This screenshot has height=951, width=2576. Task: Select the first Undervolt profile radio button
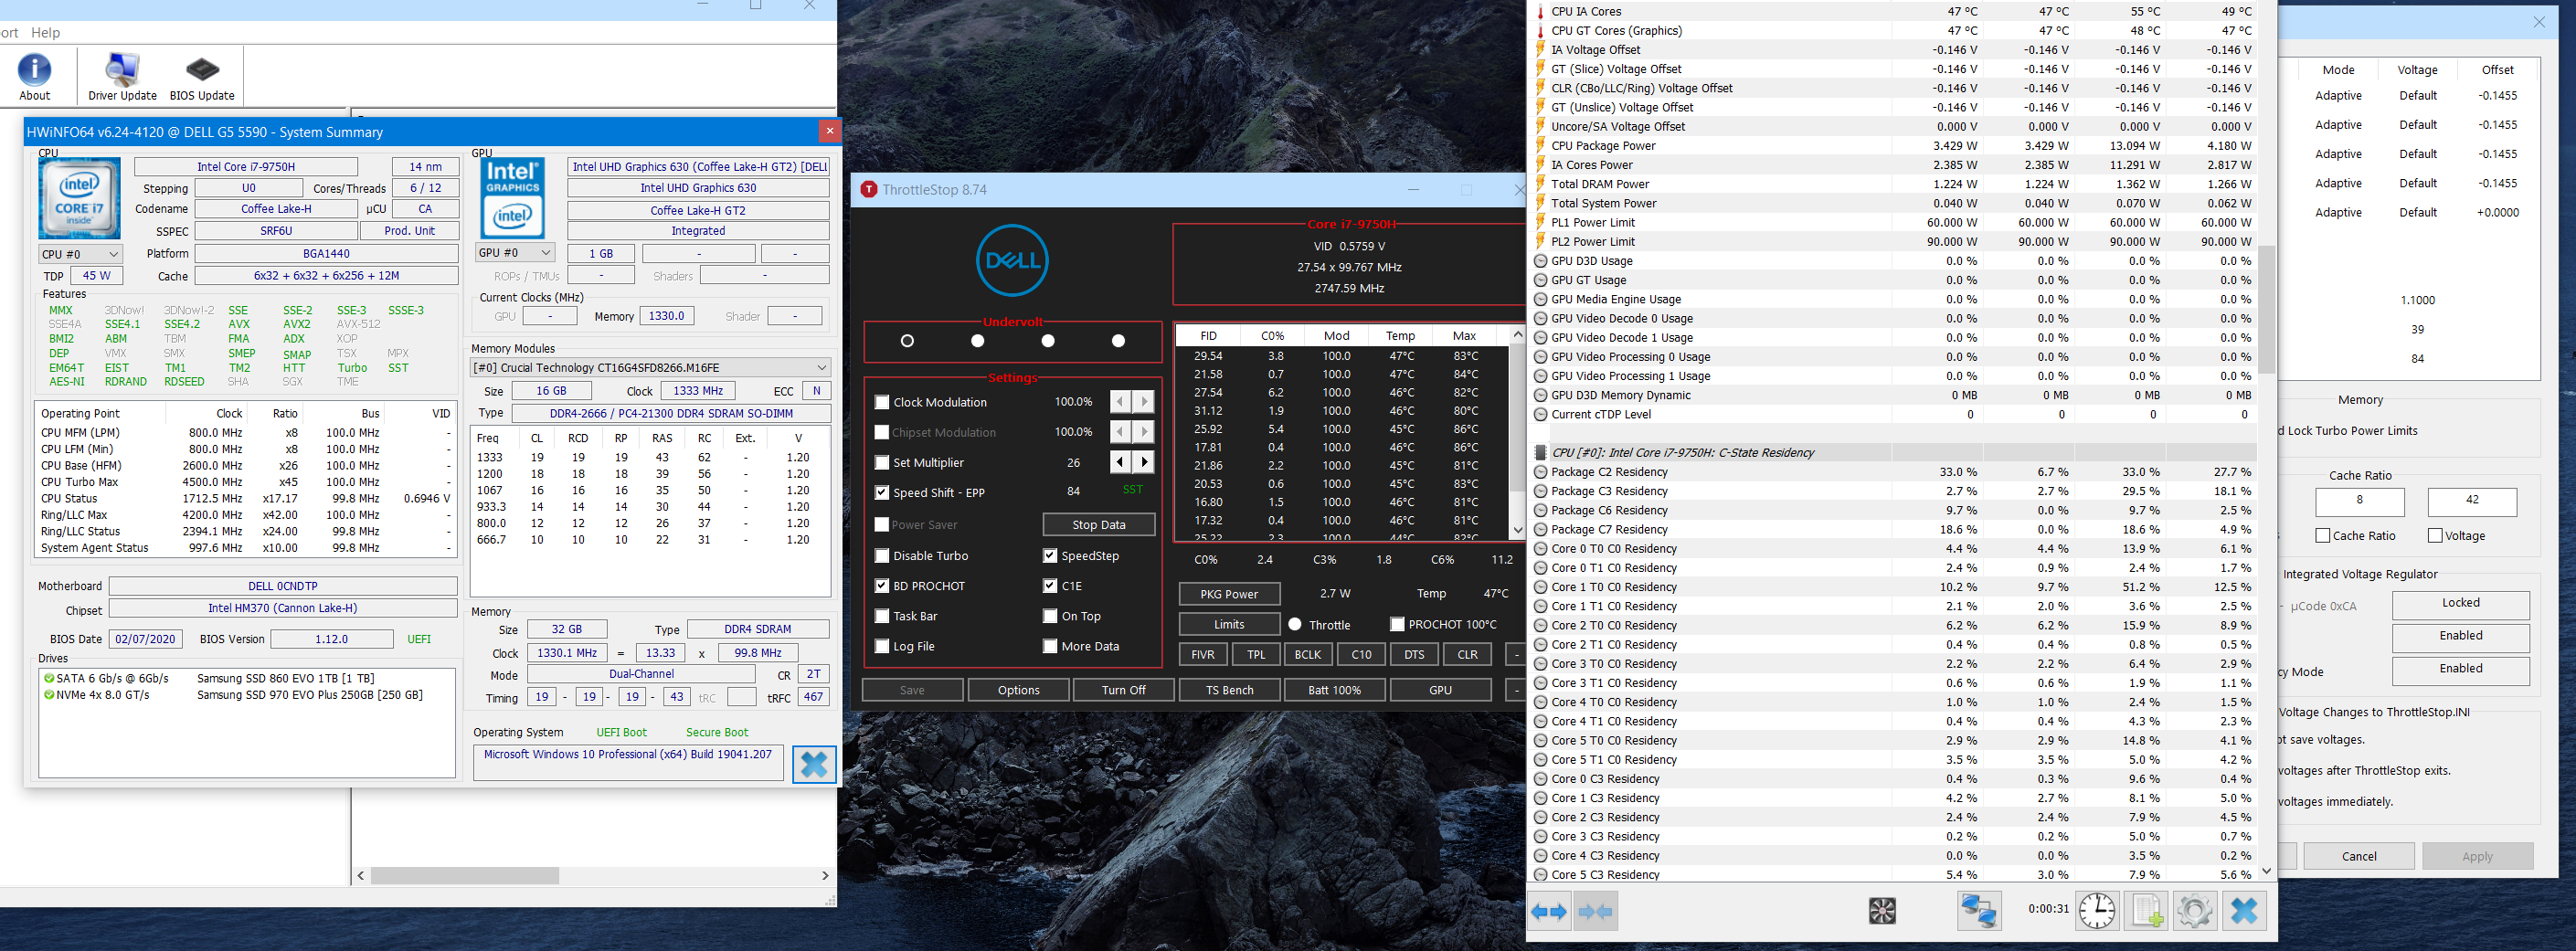(907, 341)
